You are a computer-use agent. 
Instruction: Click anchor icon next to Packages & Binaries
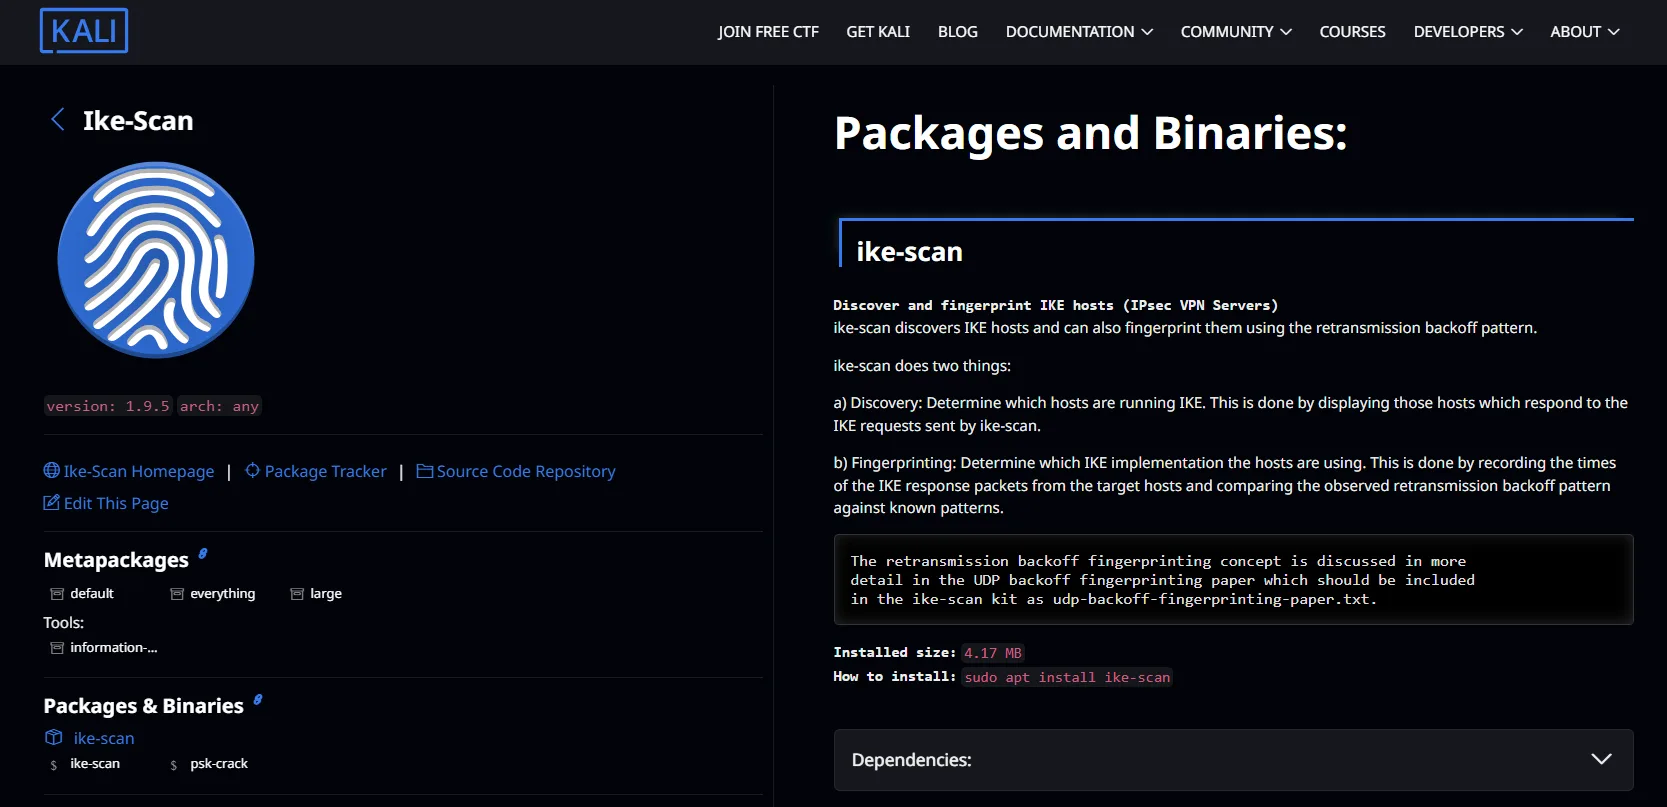point(258,700)
